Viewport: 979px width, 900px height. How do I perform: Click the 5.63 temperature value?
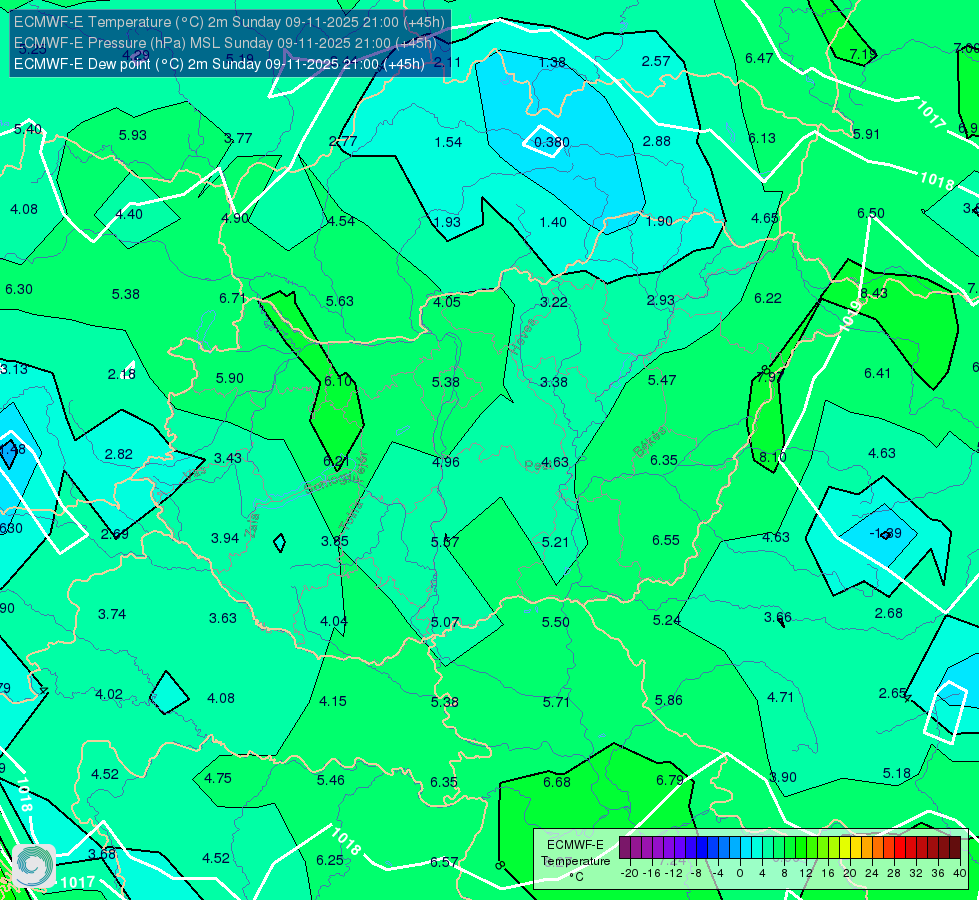[340, 301]
